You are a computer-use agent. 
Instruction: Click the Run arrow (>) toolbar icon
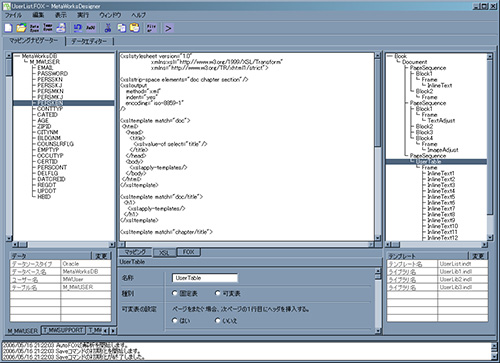(168, 28)
